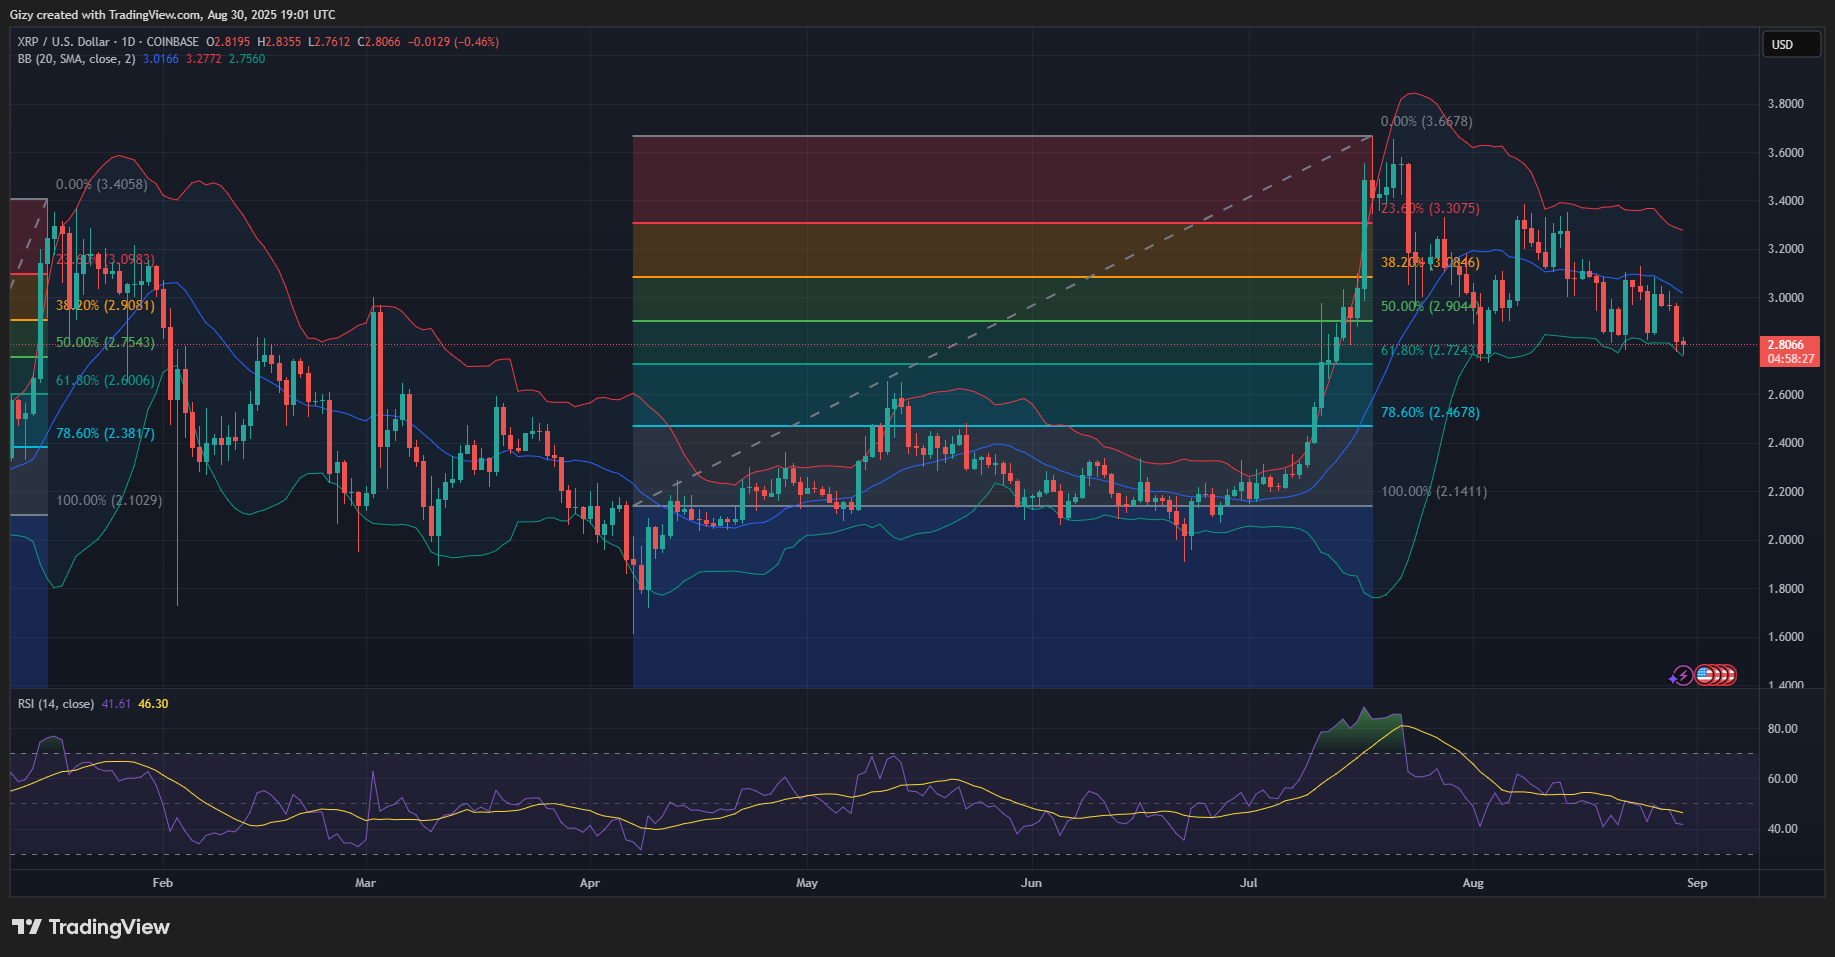Click the 0.00% (3.6678) Fibonacci level label
Screen dimensions: 1835x957
[x=1426, y=122]
